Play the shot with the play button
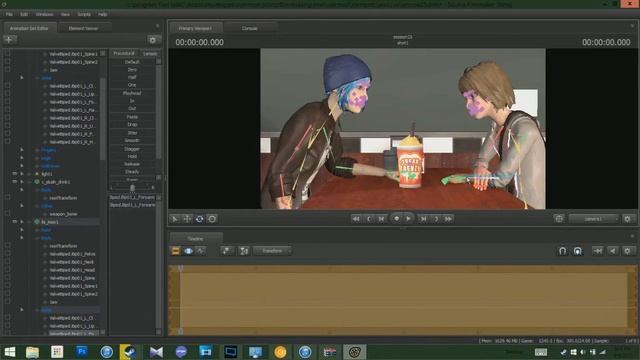The height and width of the screenshot is (360, 640). (409, 219)
